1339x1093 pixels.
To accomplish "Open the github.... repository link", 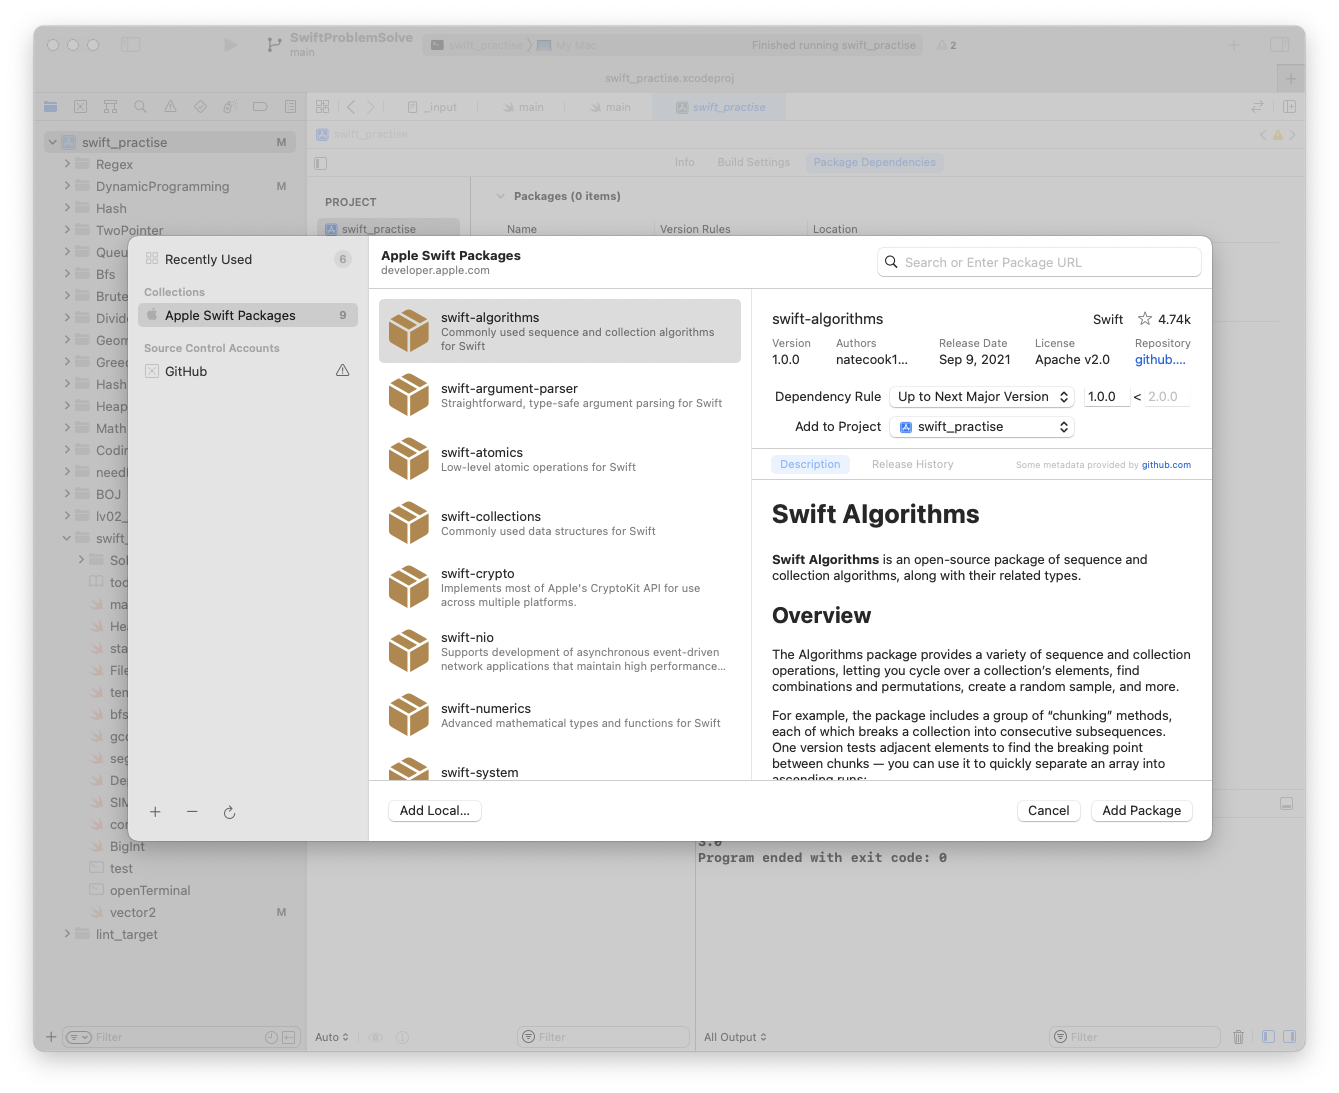I will coord(1160,360).
